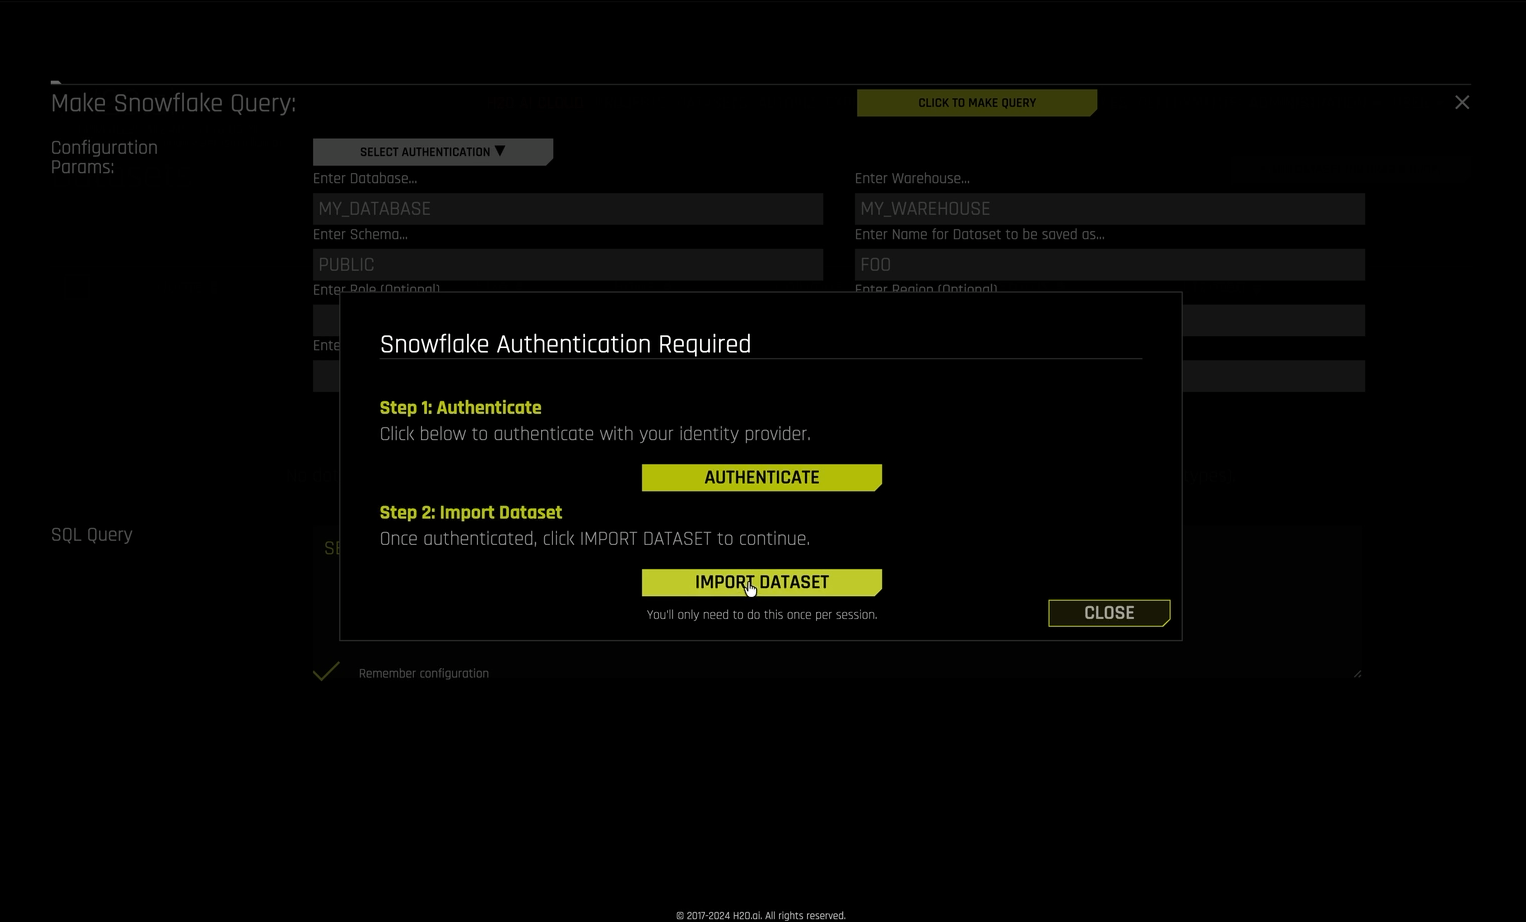1526x922 pixels.
Task: Click the AUTHENTICATE button
Action: (x=761, y=477)
